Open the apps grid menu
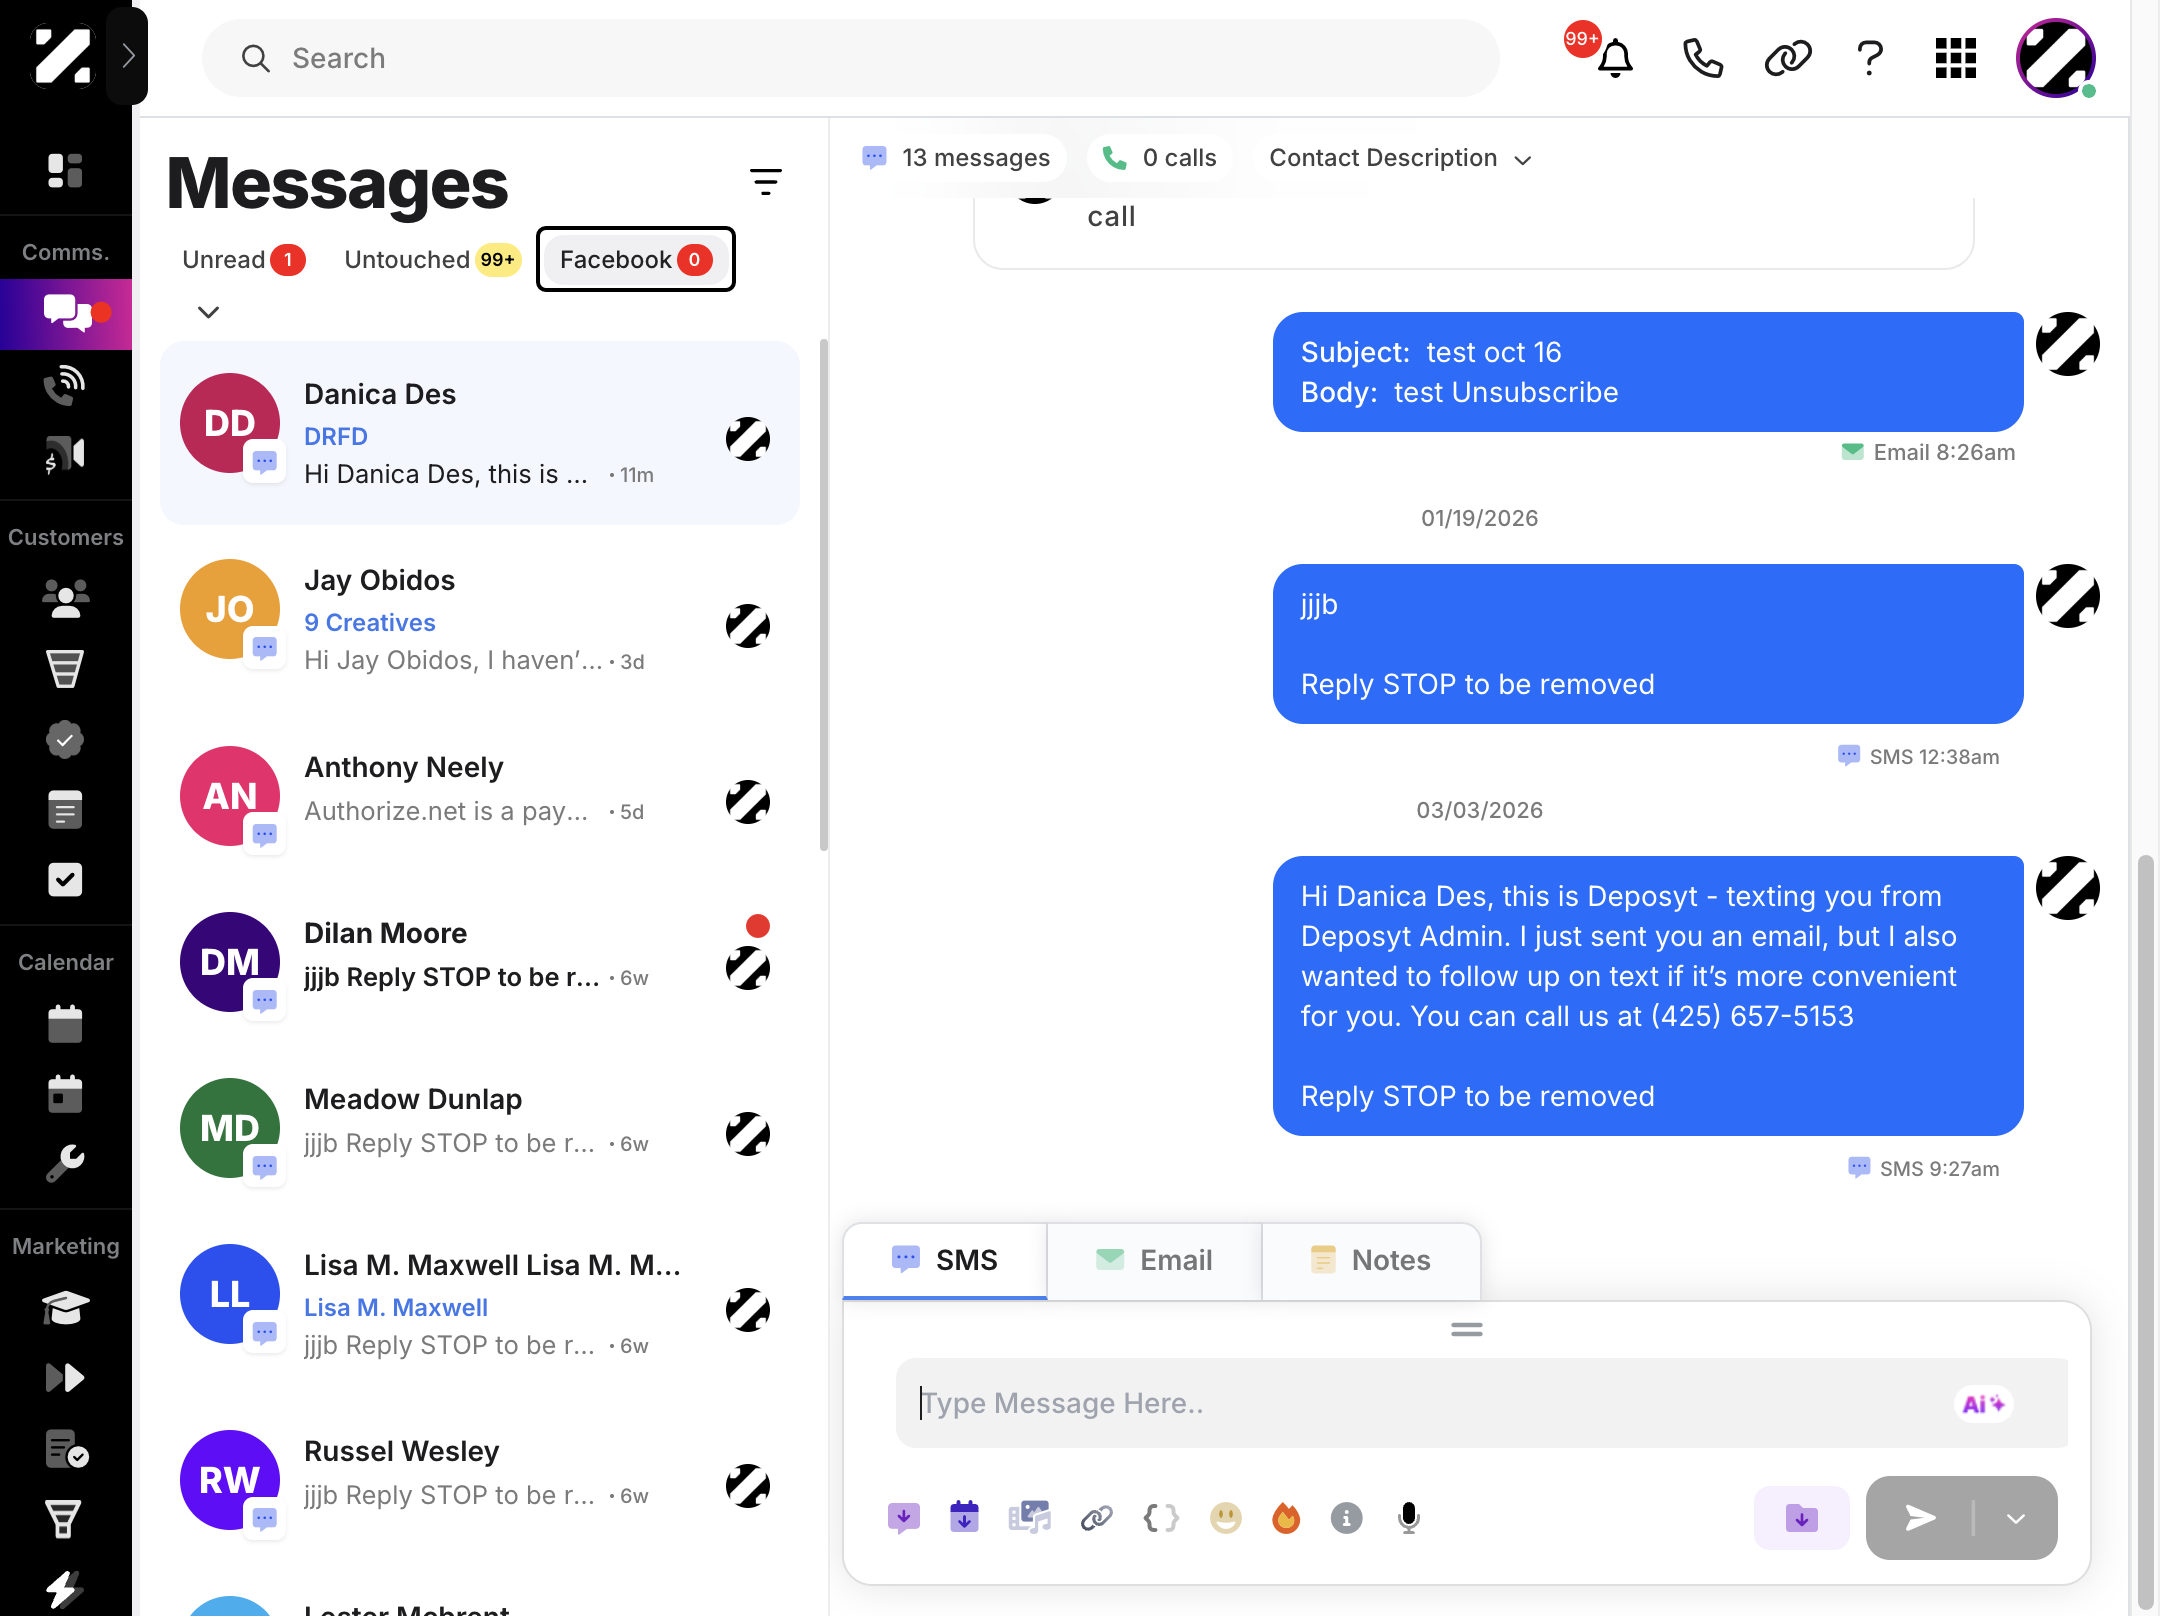 (x=1956, y=58)
